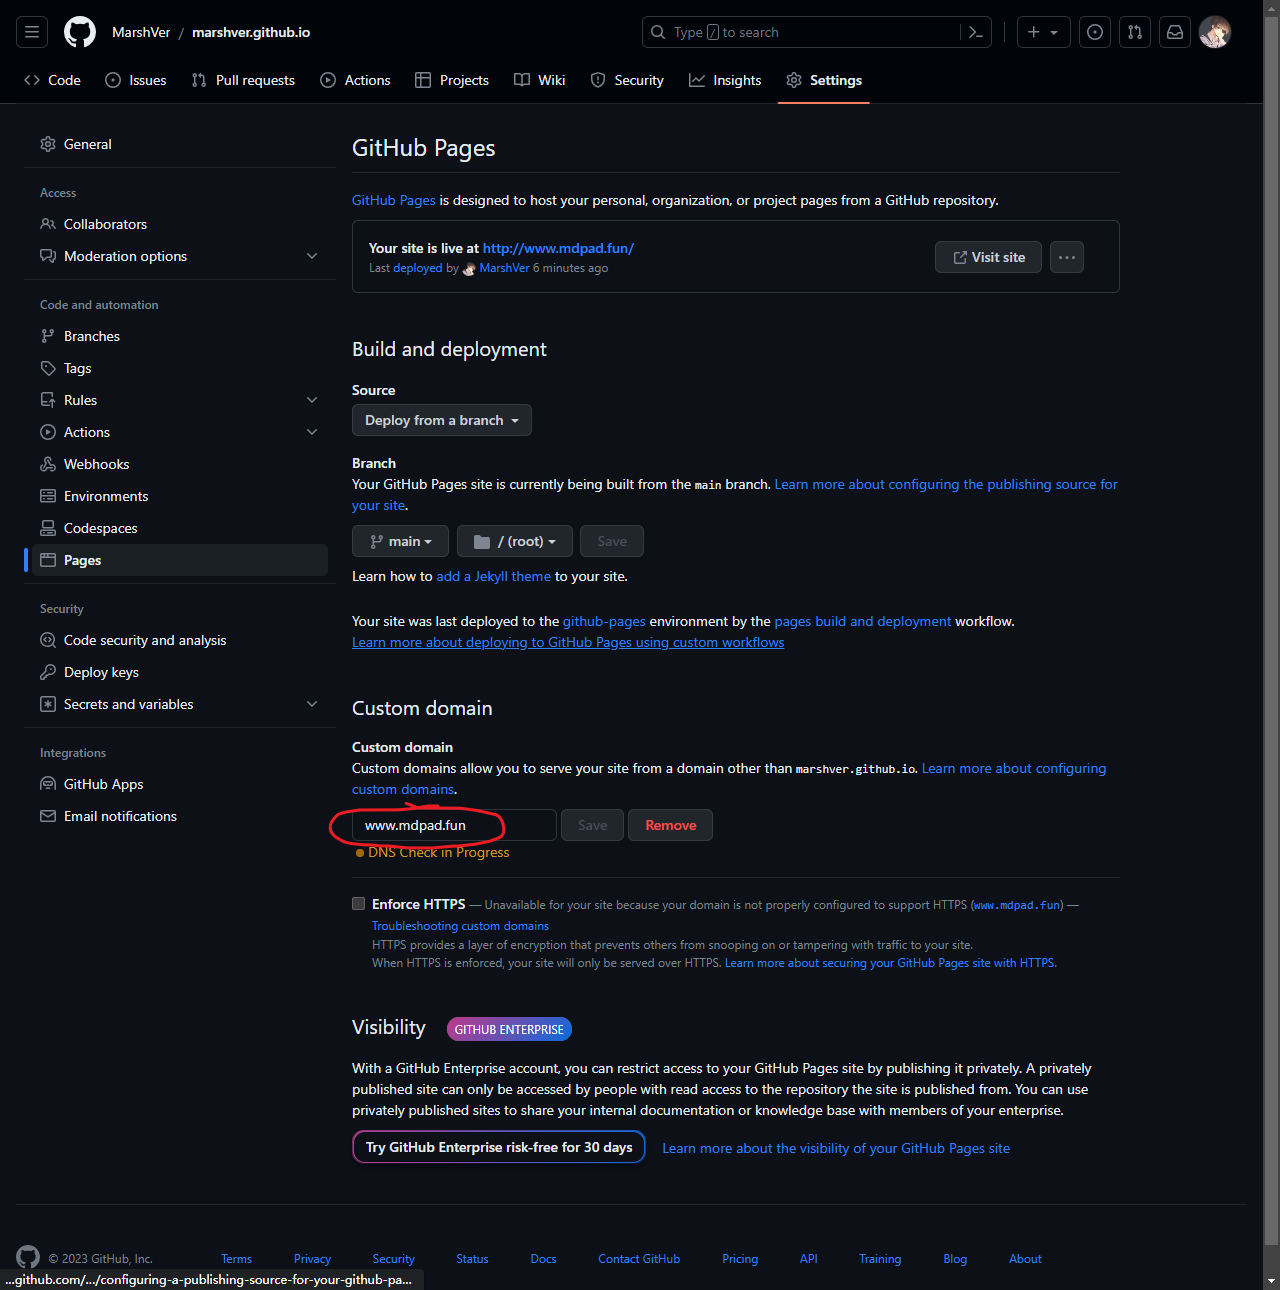
Task: Click the Enforce HTTPS checkbox
Action: point(358,903)
